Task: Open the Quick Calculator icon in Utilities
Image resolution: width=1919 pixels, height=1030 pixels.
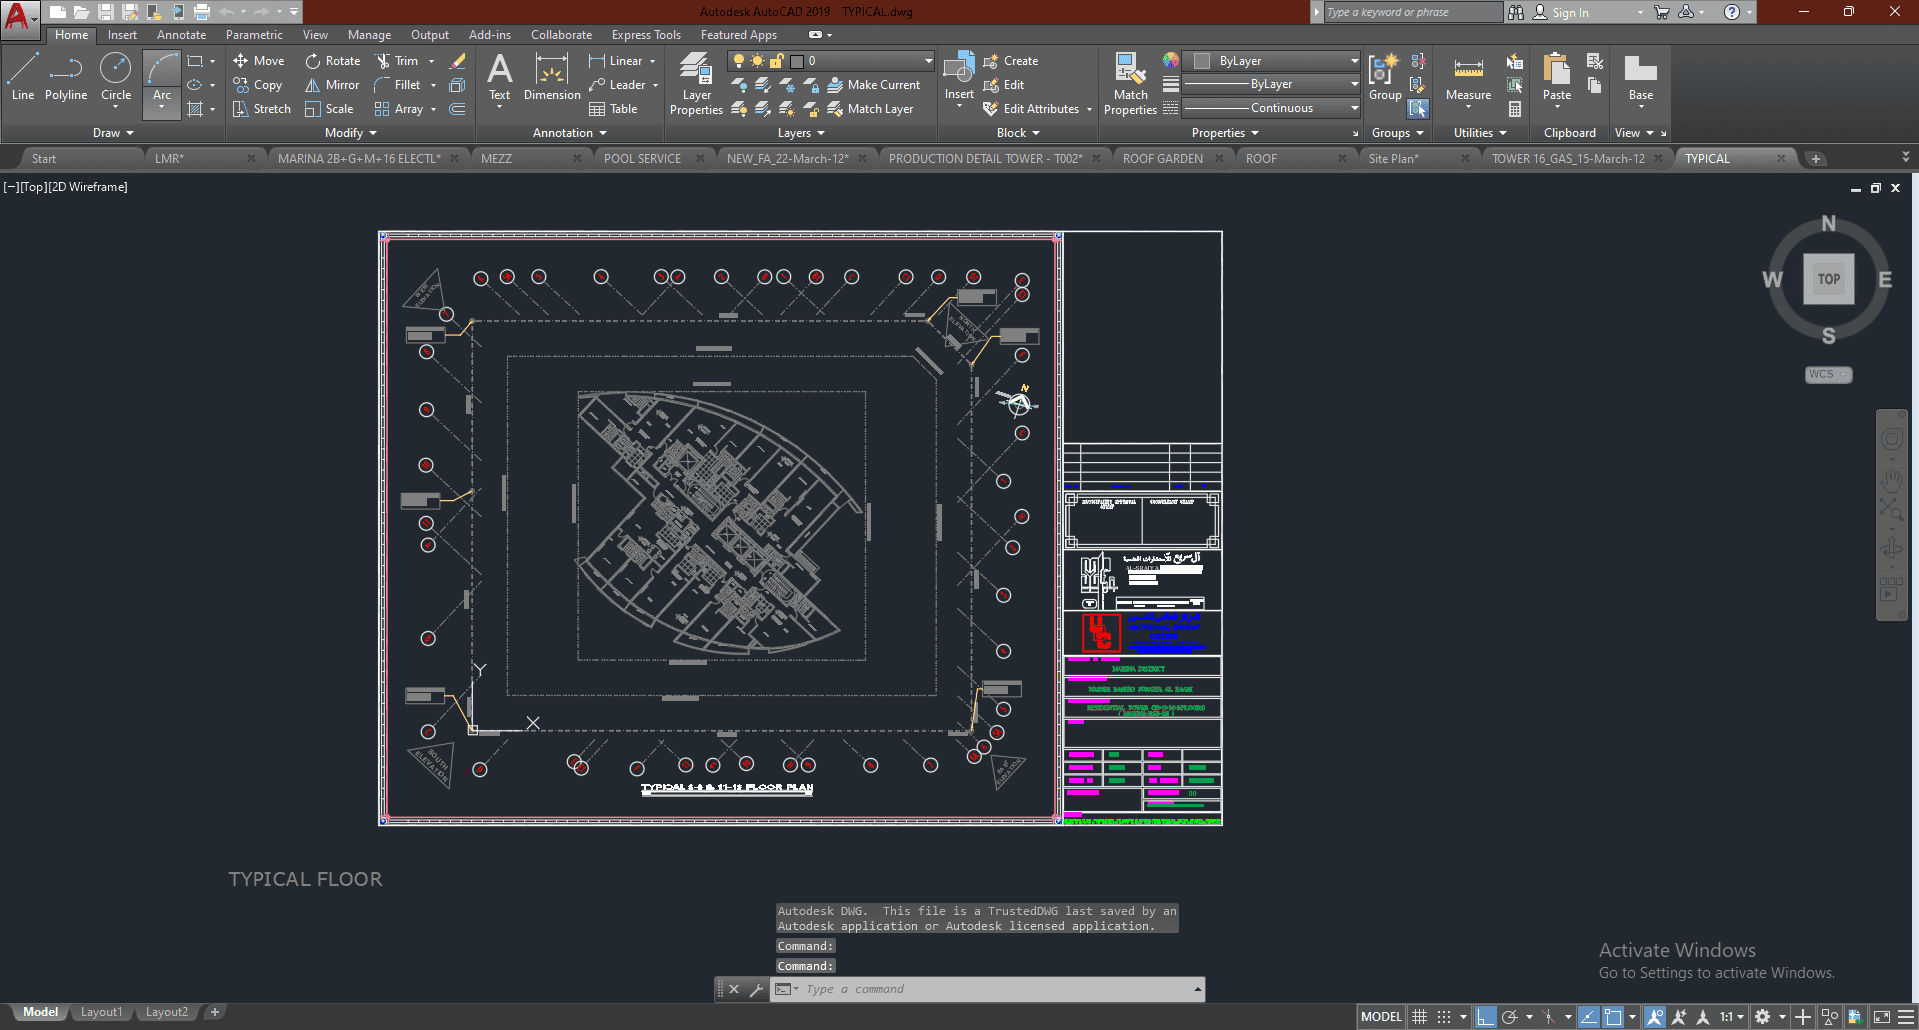Action: tap(1515, 109)
